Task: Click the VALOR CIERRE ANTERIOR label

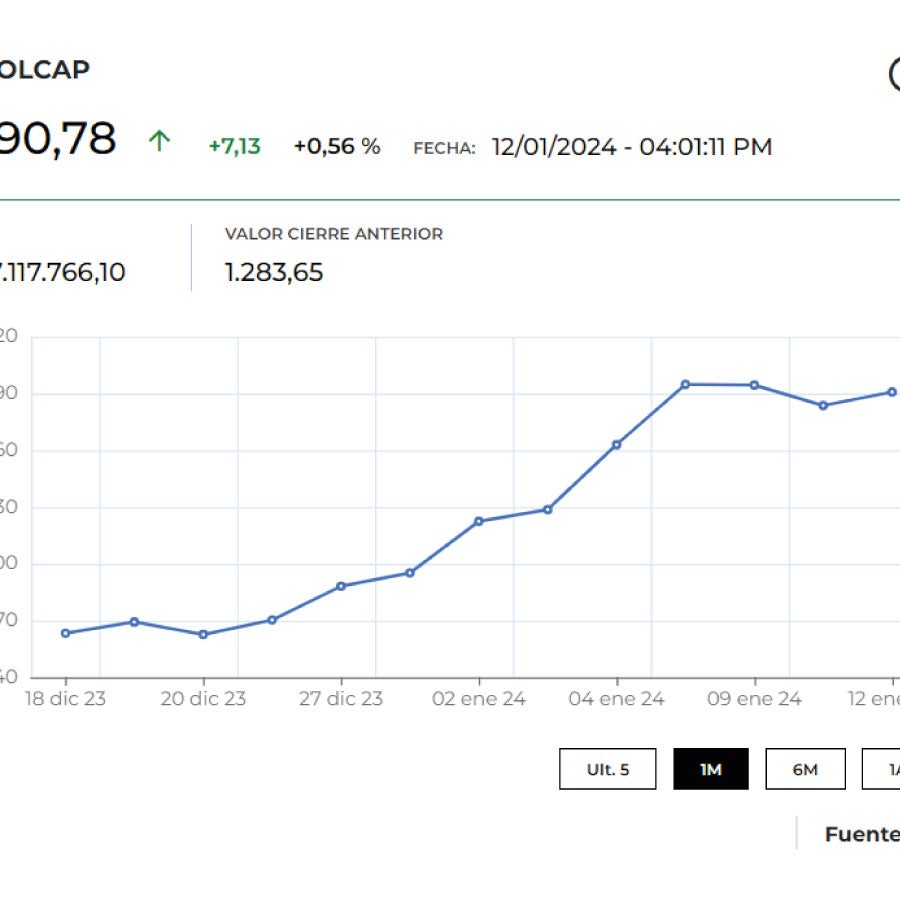Action: (333, 234)
